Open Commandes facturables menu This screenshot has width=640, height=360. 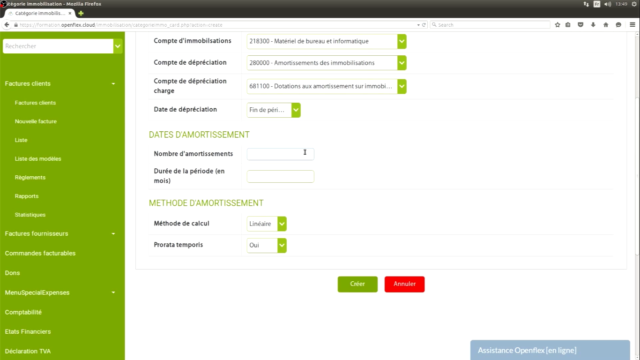pos(40,253)
